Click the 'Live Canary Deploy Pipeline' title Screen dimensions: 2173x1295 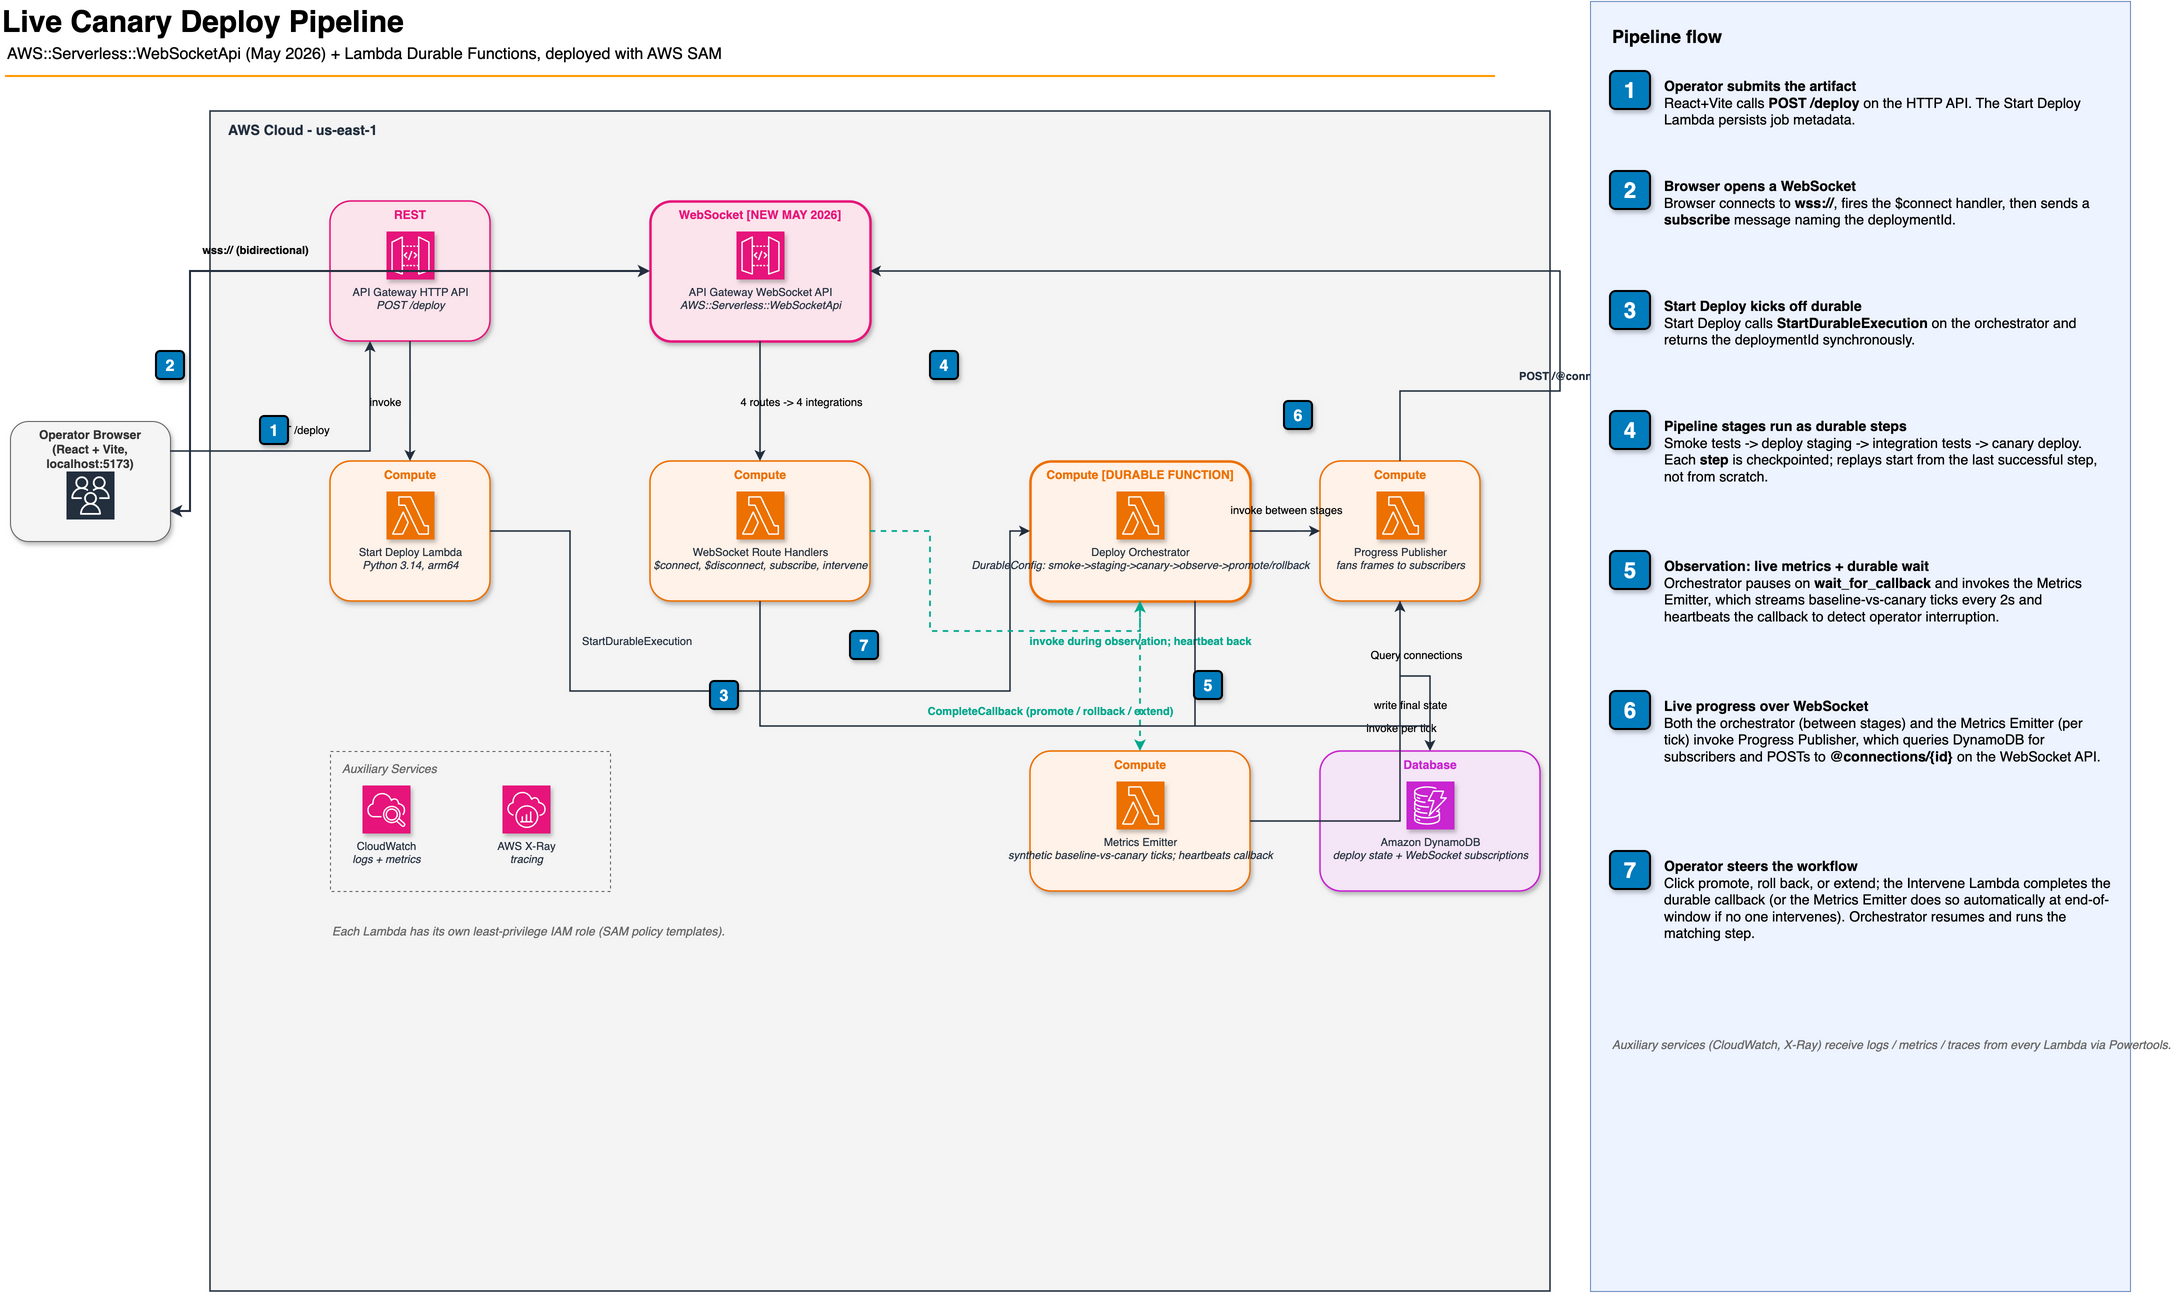[203, 21]
